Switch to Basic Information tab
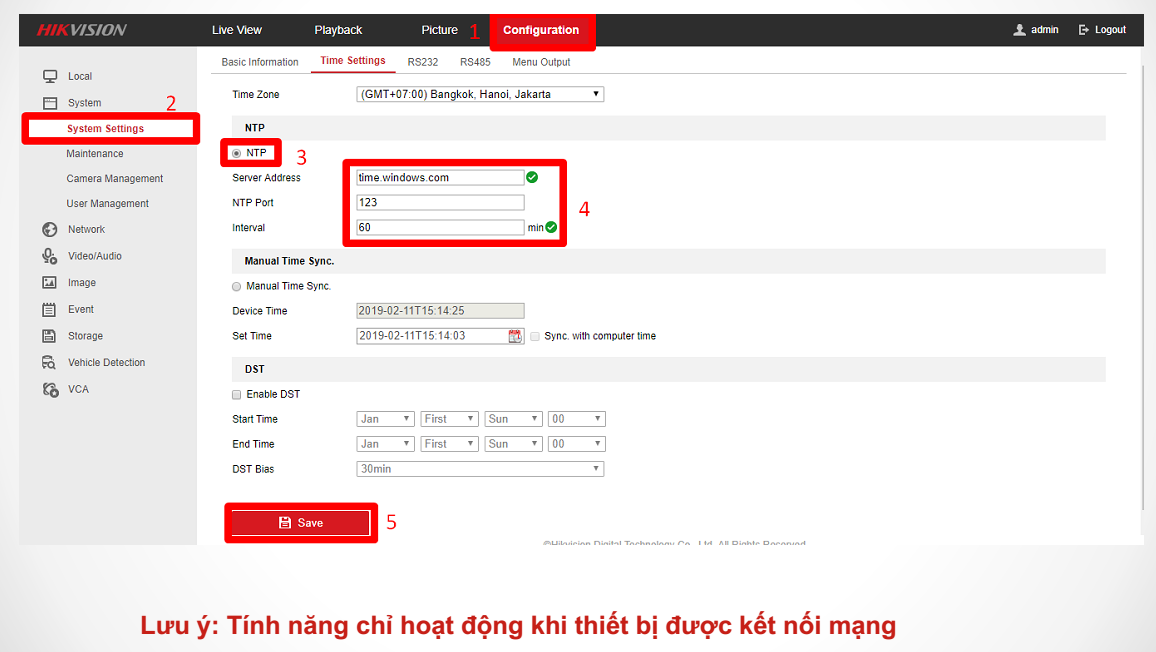Screen dimensions: 1156x652 point(260,62)
